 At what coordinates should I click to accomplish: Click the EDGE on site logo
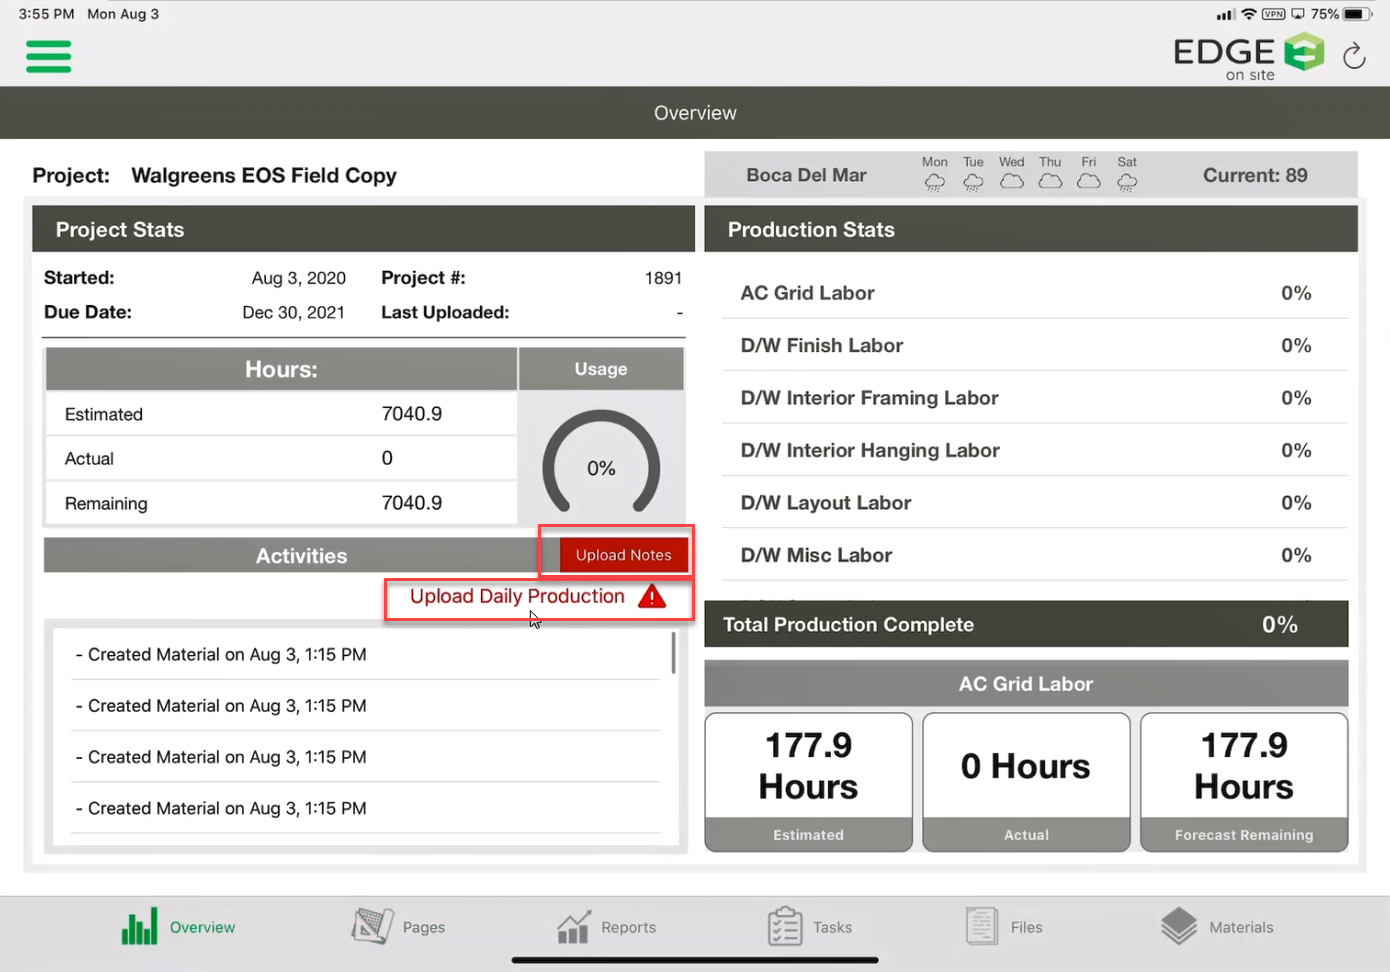click(x=1248, y=55)
